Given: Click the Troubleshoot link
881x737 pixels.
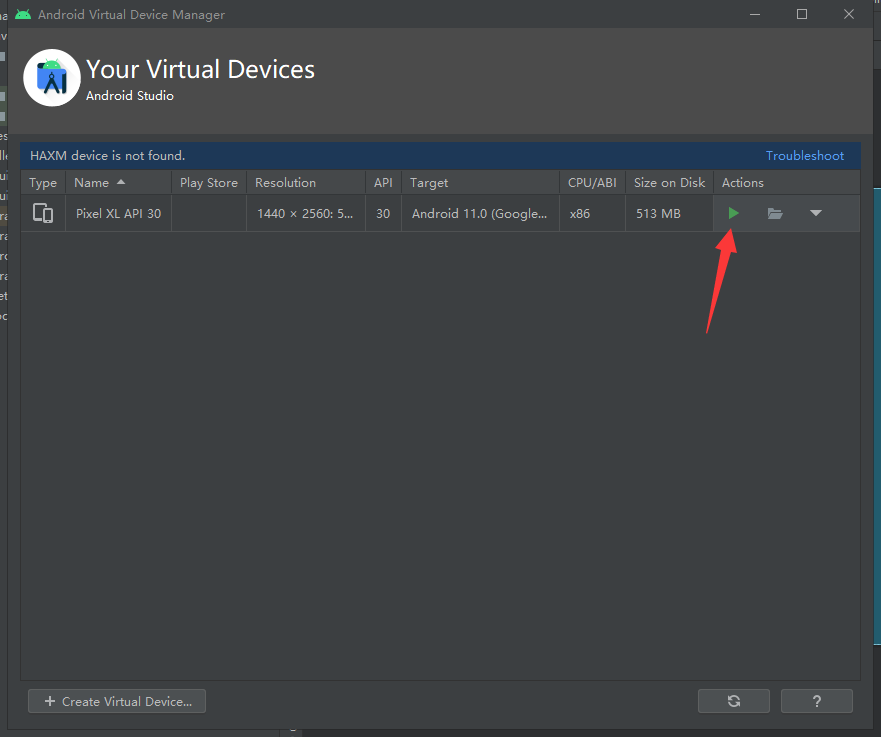Looking at the screenshot, I should [x=805, y=156].
